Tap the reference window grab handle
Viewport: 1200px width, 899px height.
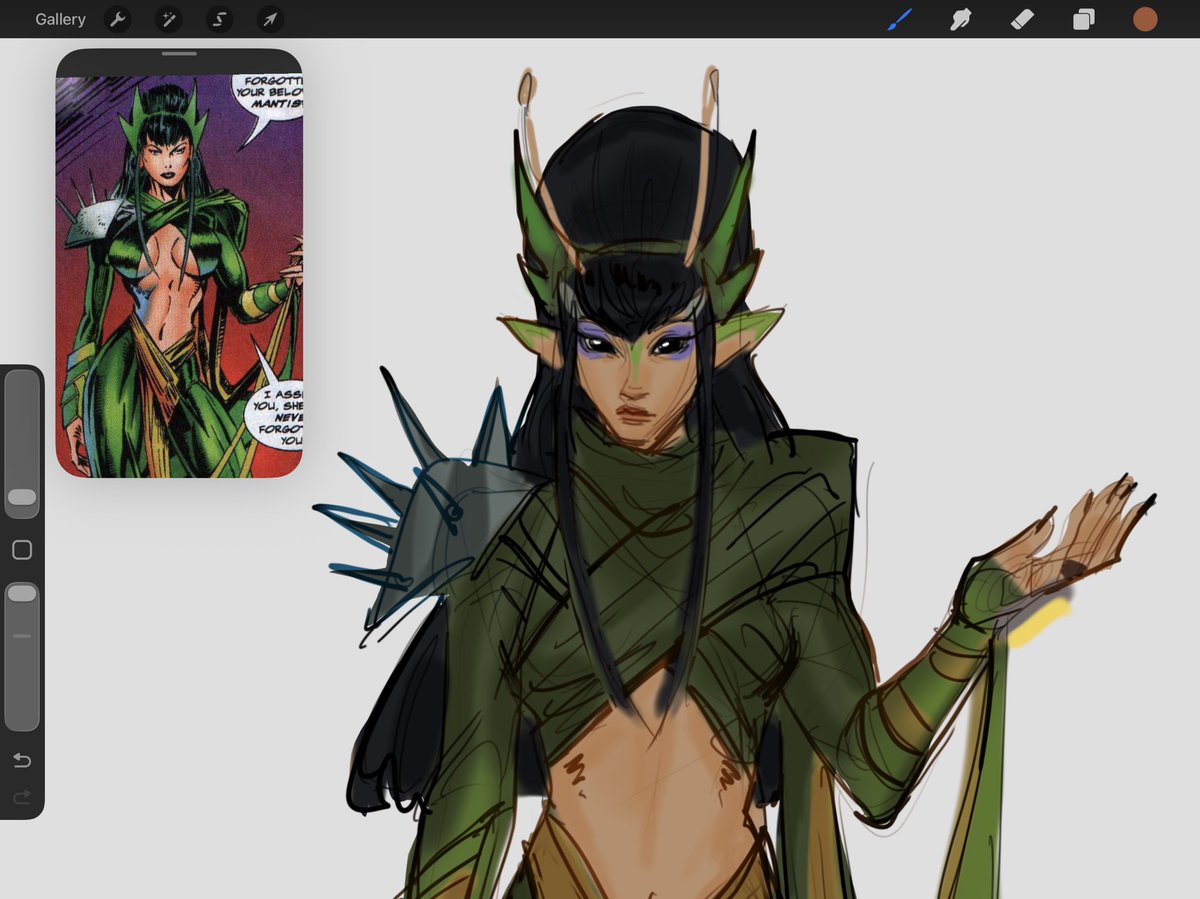[179, 53]
